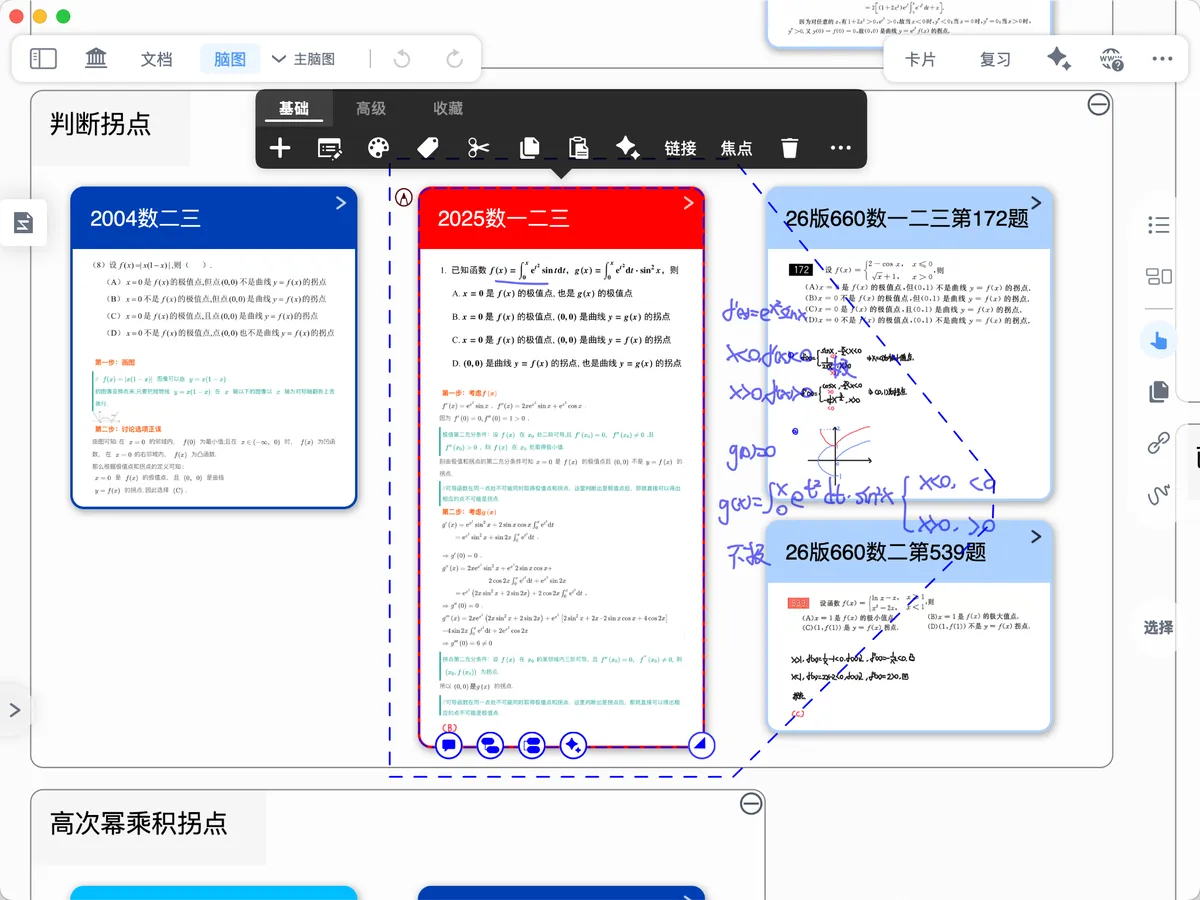Expand the left side panel chevron

[x=14, y=710]
